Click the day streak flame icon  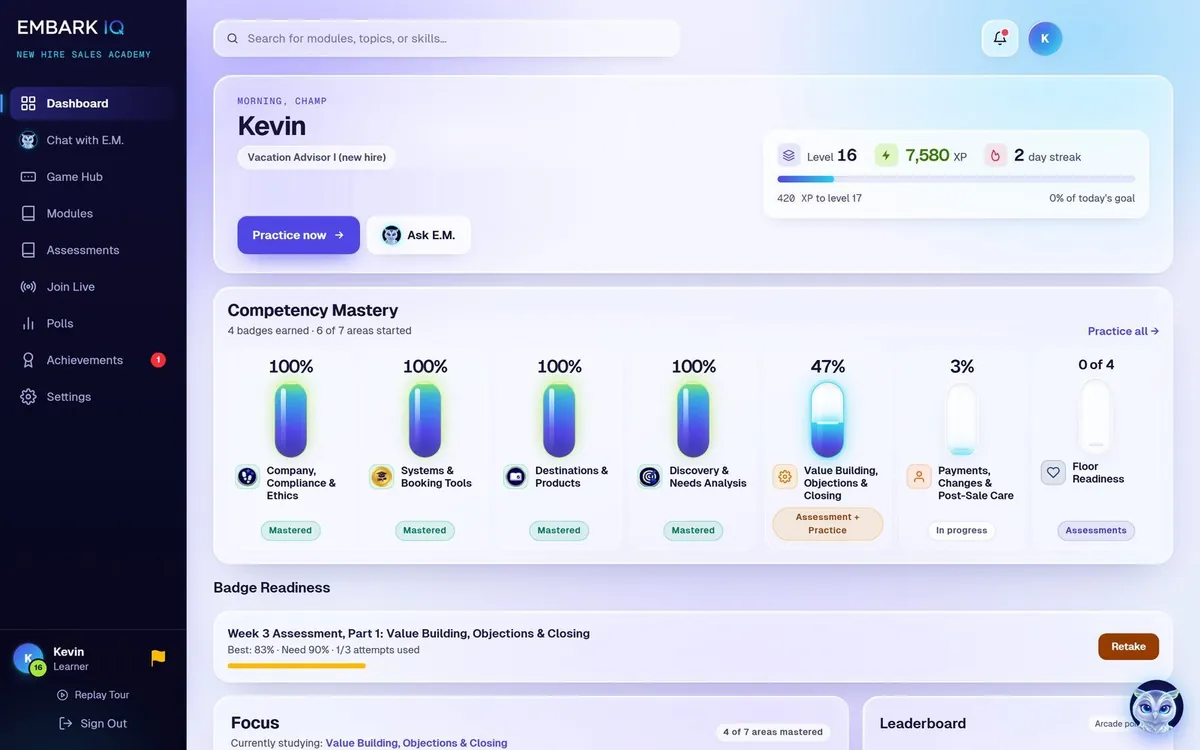pyautogui.click(x=995, y=155)
